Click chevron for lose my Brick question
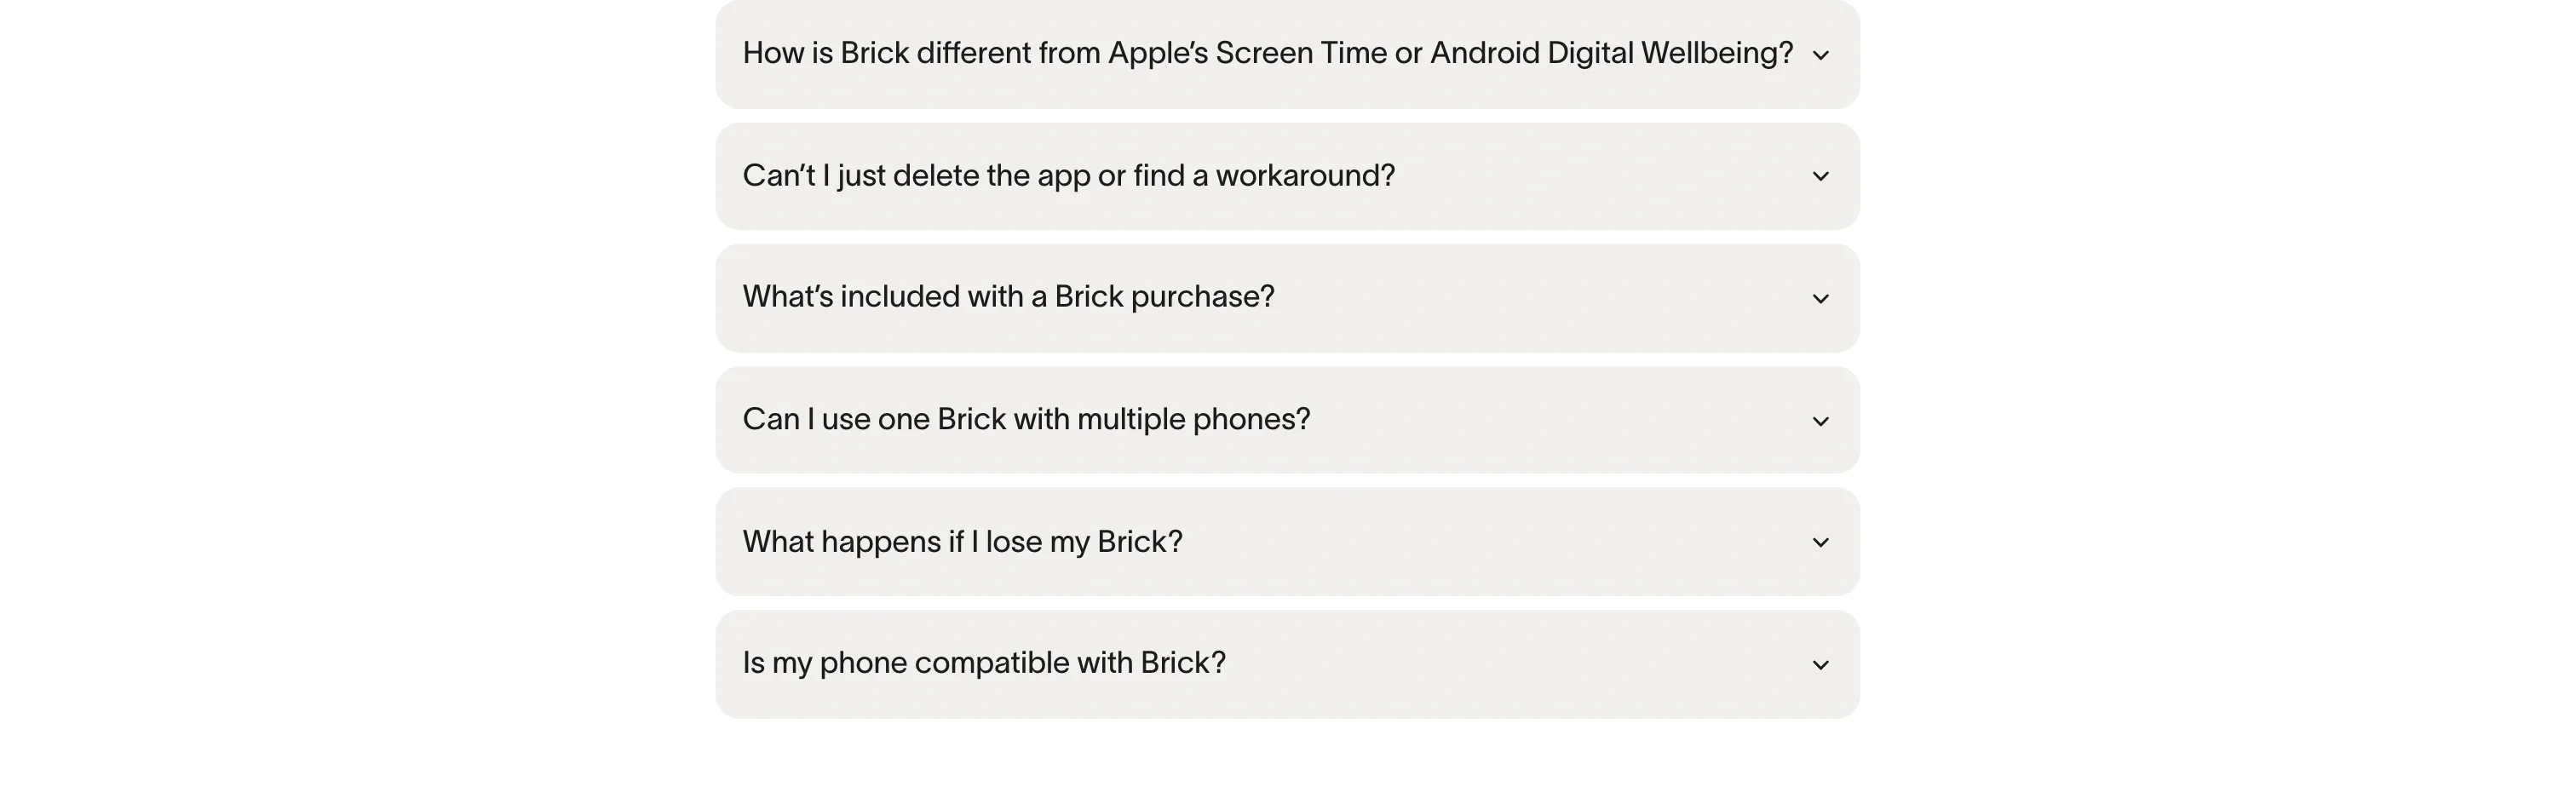This screenshot has width=2576, height=804. coord(1820,543)
